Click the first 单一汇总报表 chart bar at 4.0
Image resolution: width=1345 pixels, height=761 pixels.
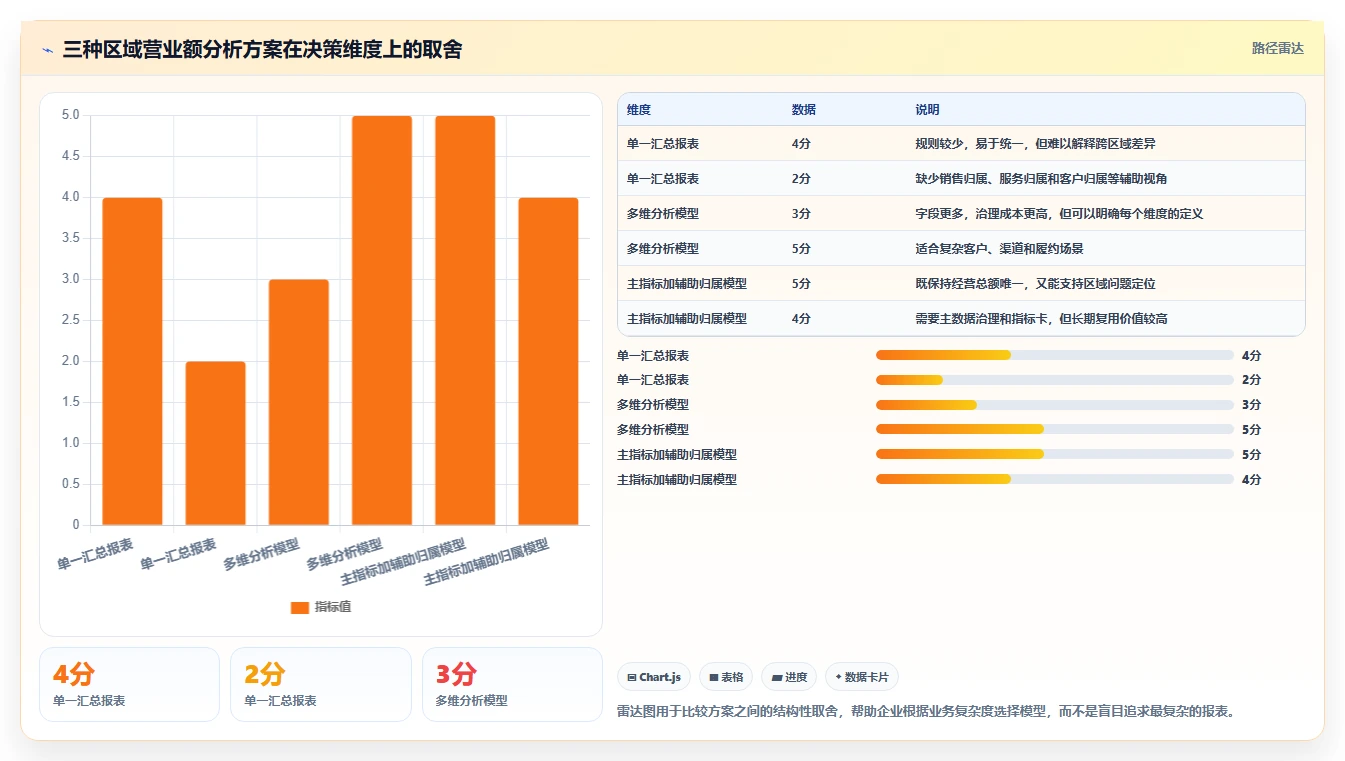click(x=132, y=361)
